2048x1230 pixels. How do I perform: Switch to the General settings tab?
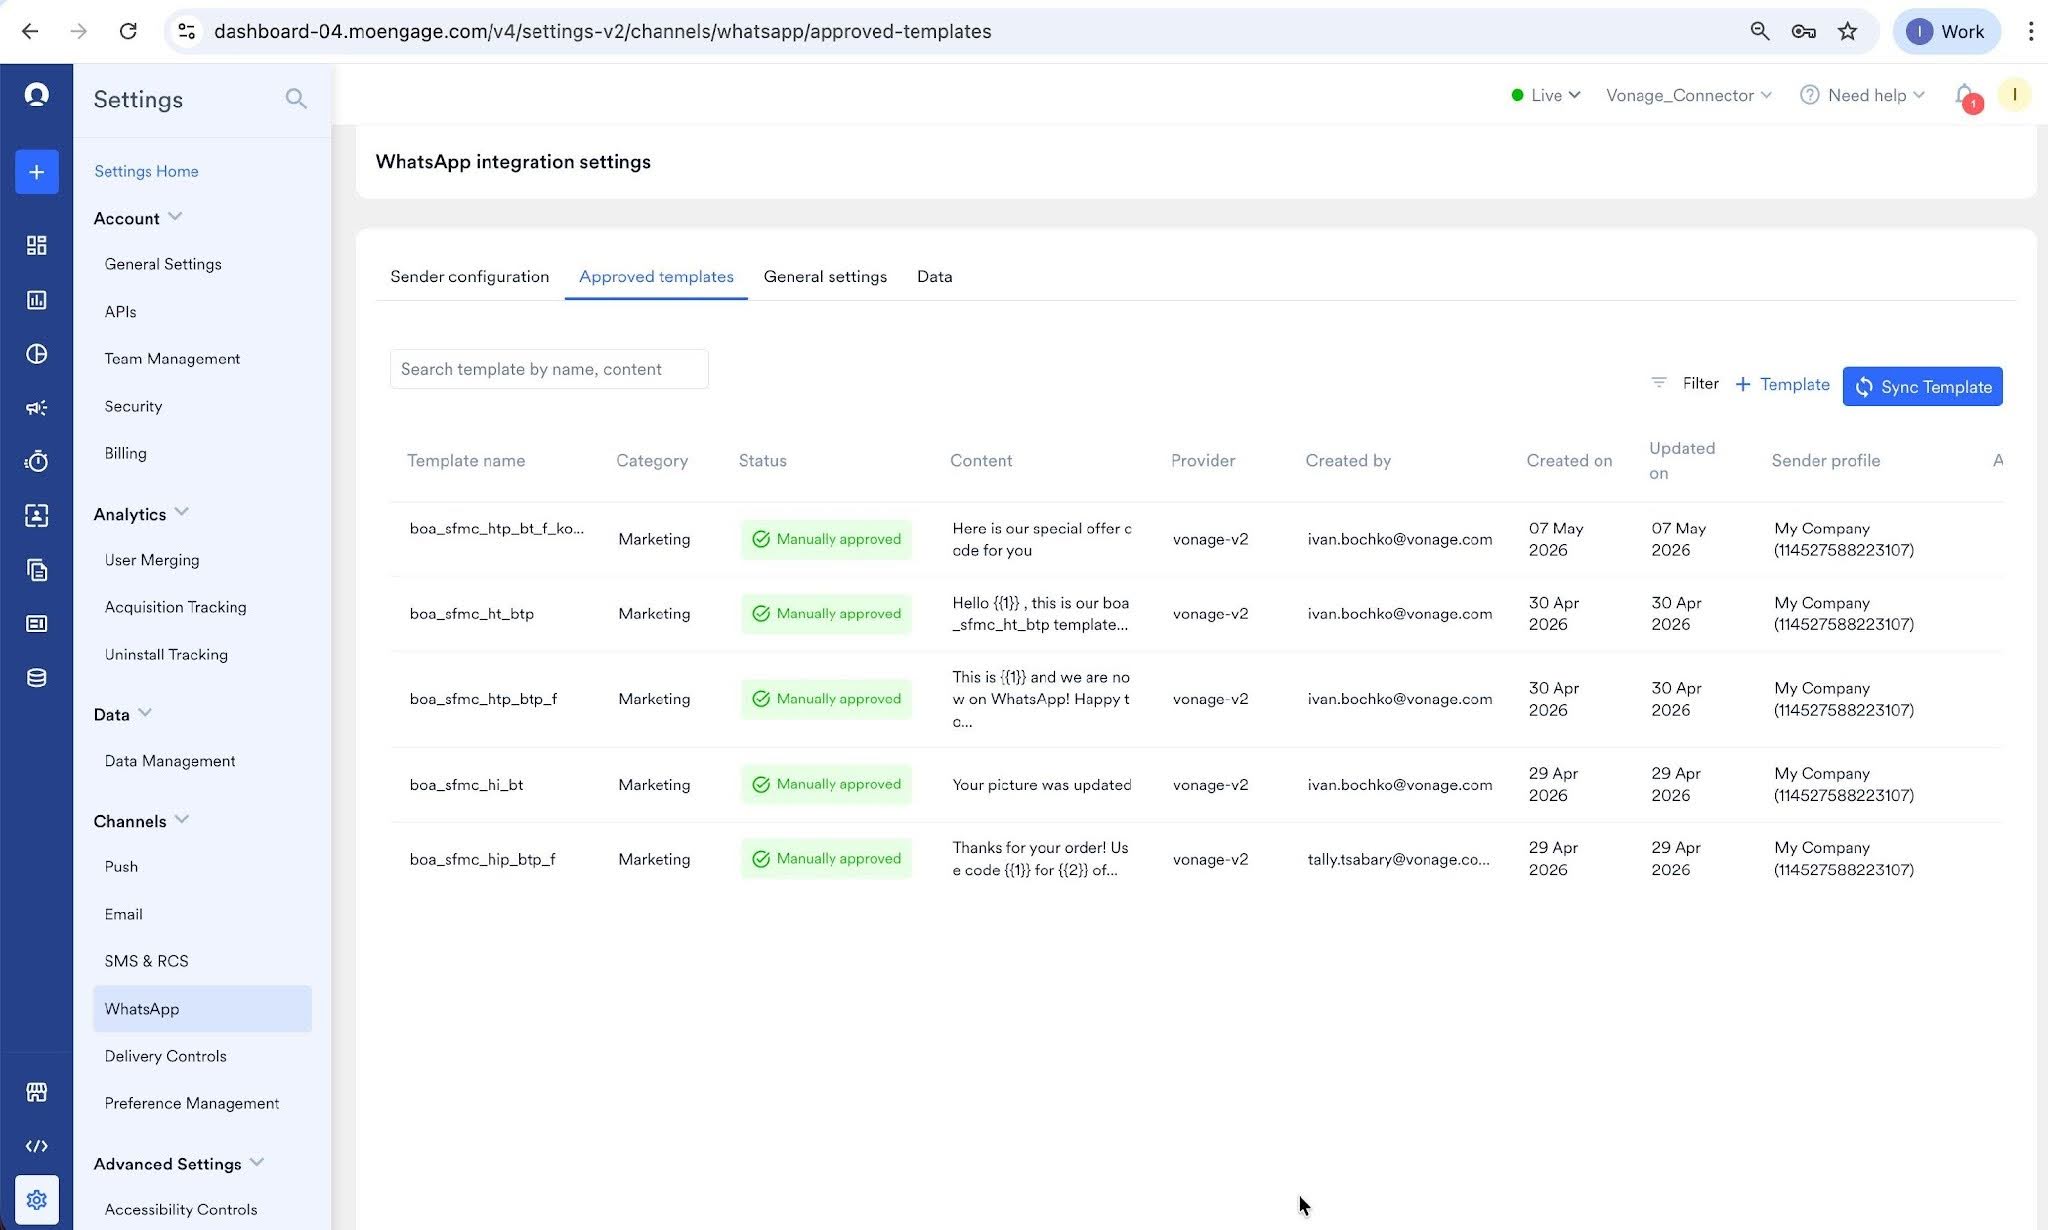tap(825, 276)
